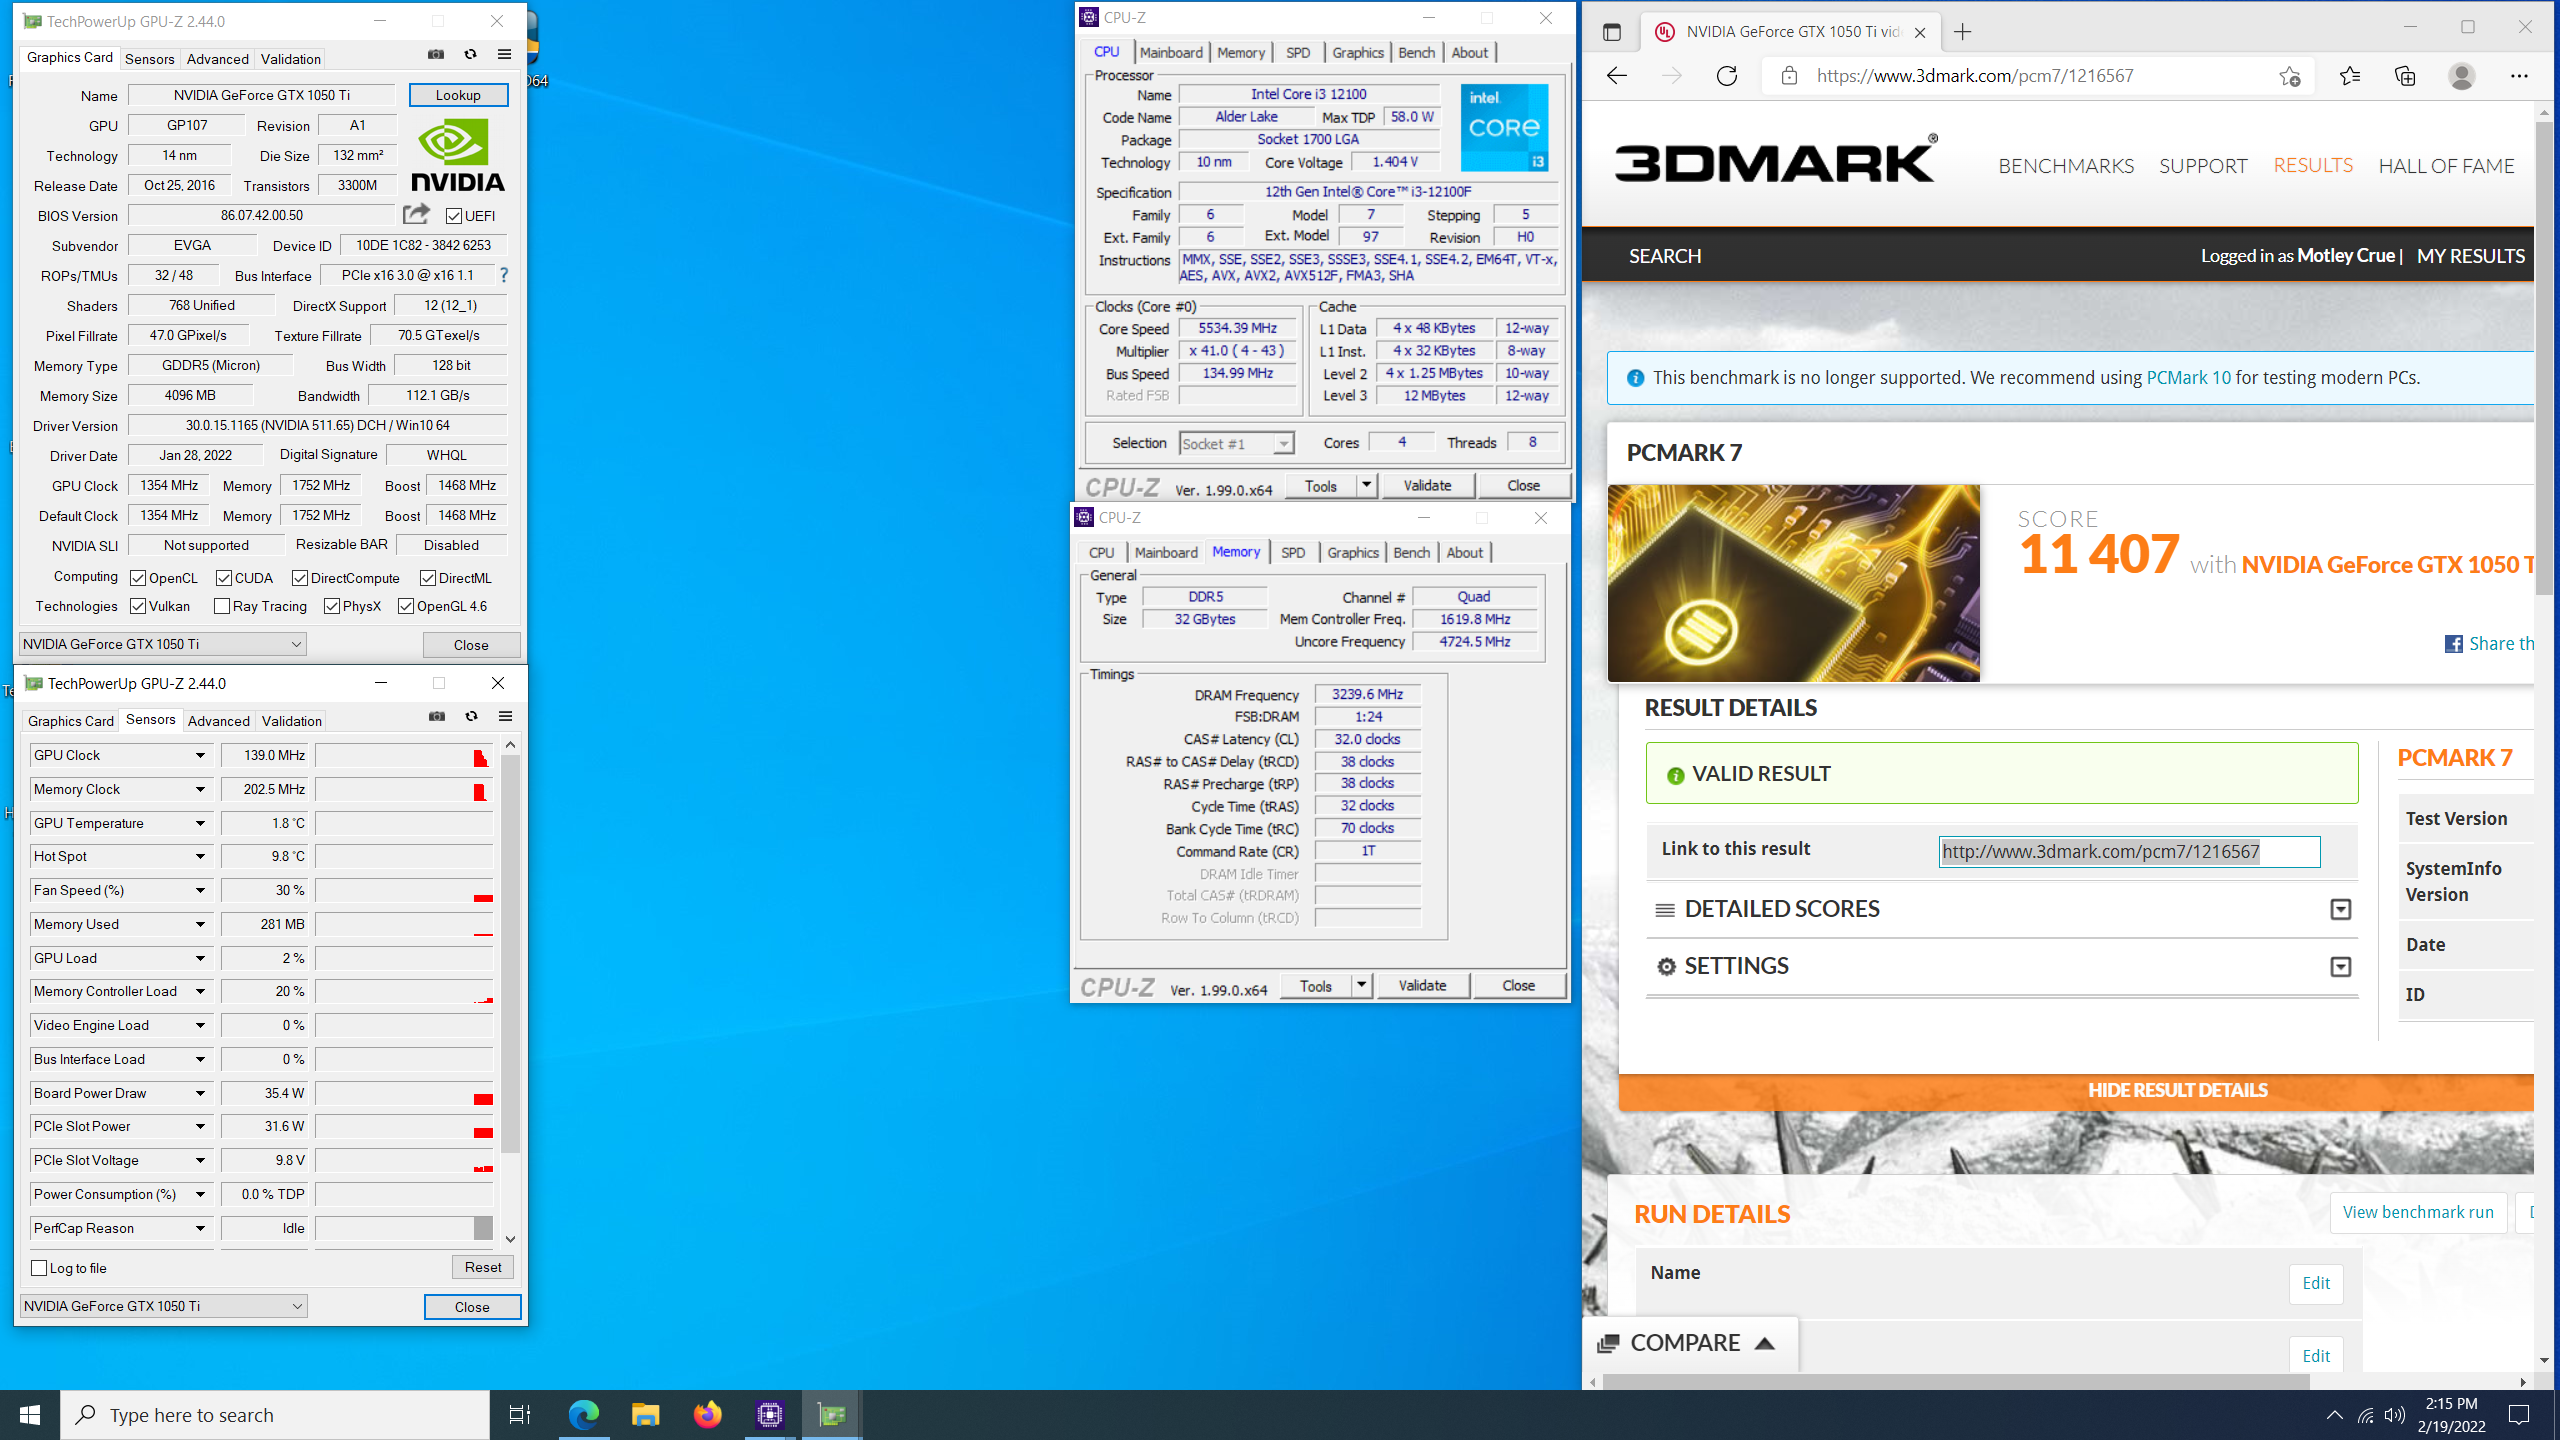
Task: Open Socket #1 selection dropdown in CPU-Z
Action: coord(1283,444)
